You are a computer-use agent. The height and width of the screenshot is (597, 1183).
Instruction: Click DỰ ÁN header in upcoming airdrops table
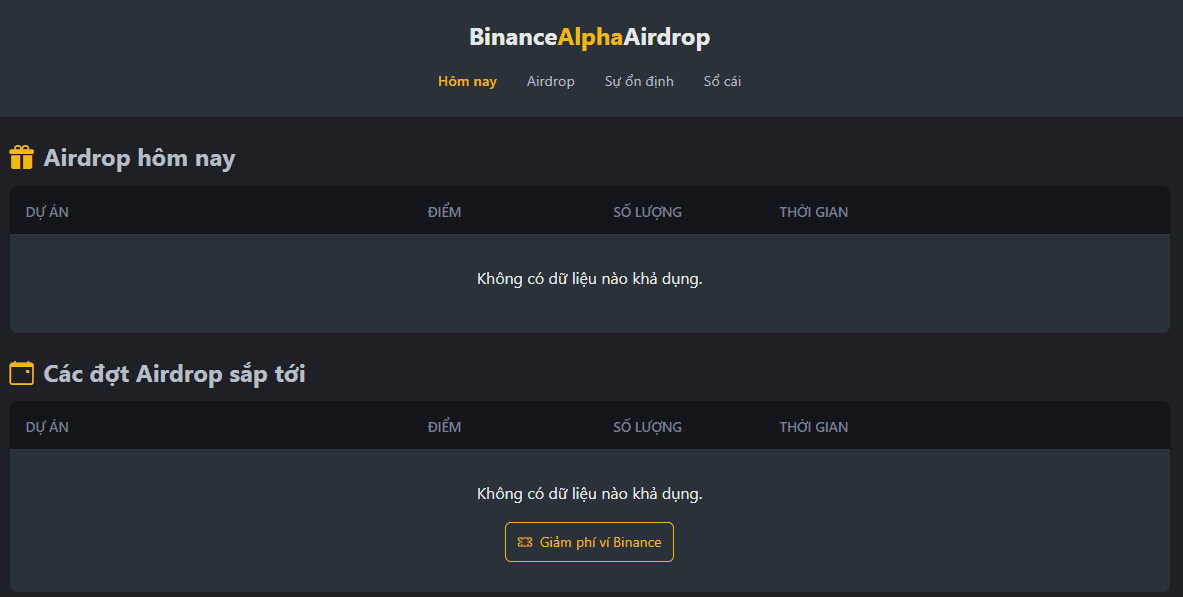click(47, 427)
